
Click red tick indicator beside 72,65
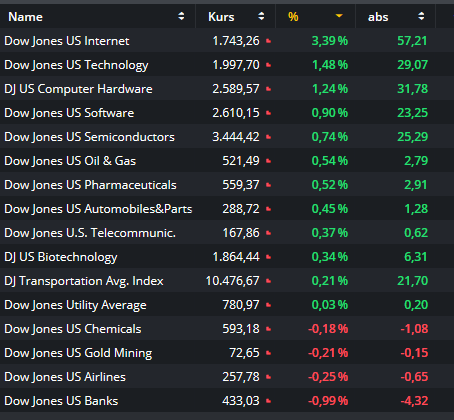click(268, 353)
